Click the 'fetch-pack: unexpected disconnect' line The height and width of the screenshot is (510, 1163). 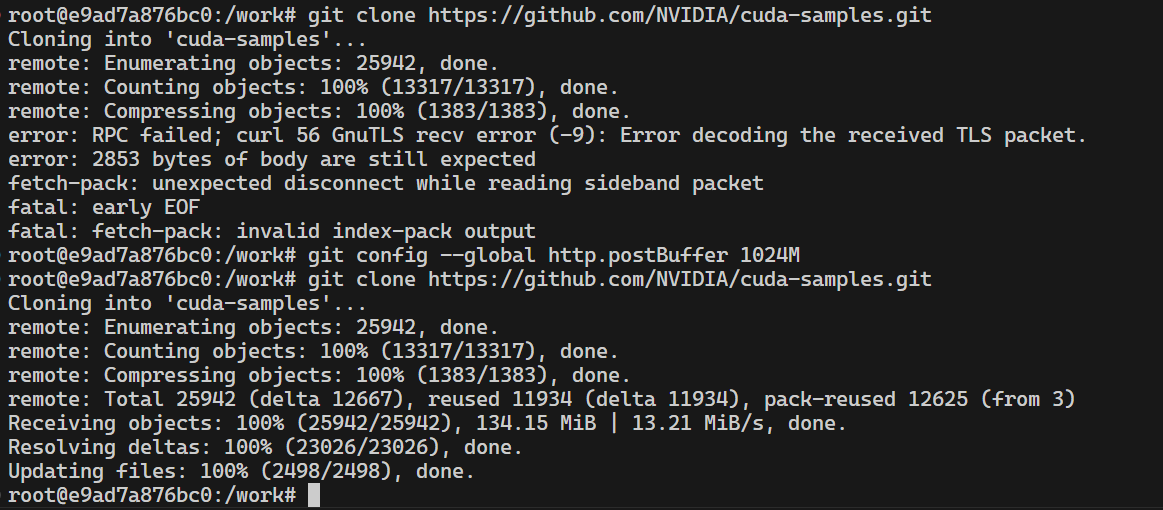(x=386, y=183)
